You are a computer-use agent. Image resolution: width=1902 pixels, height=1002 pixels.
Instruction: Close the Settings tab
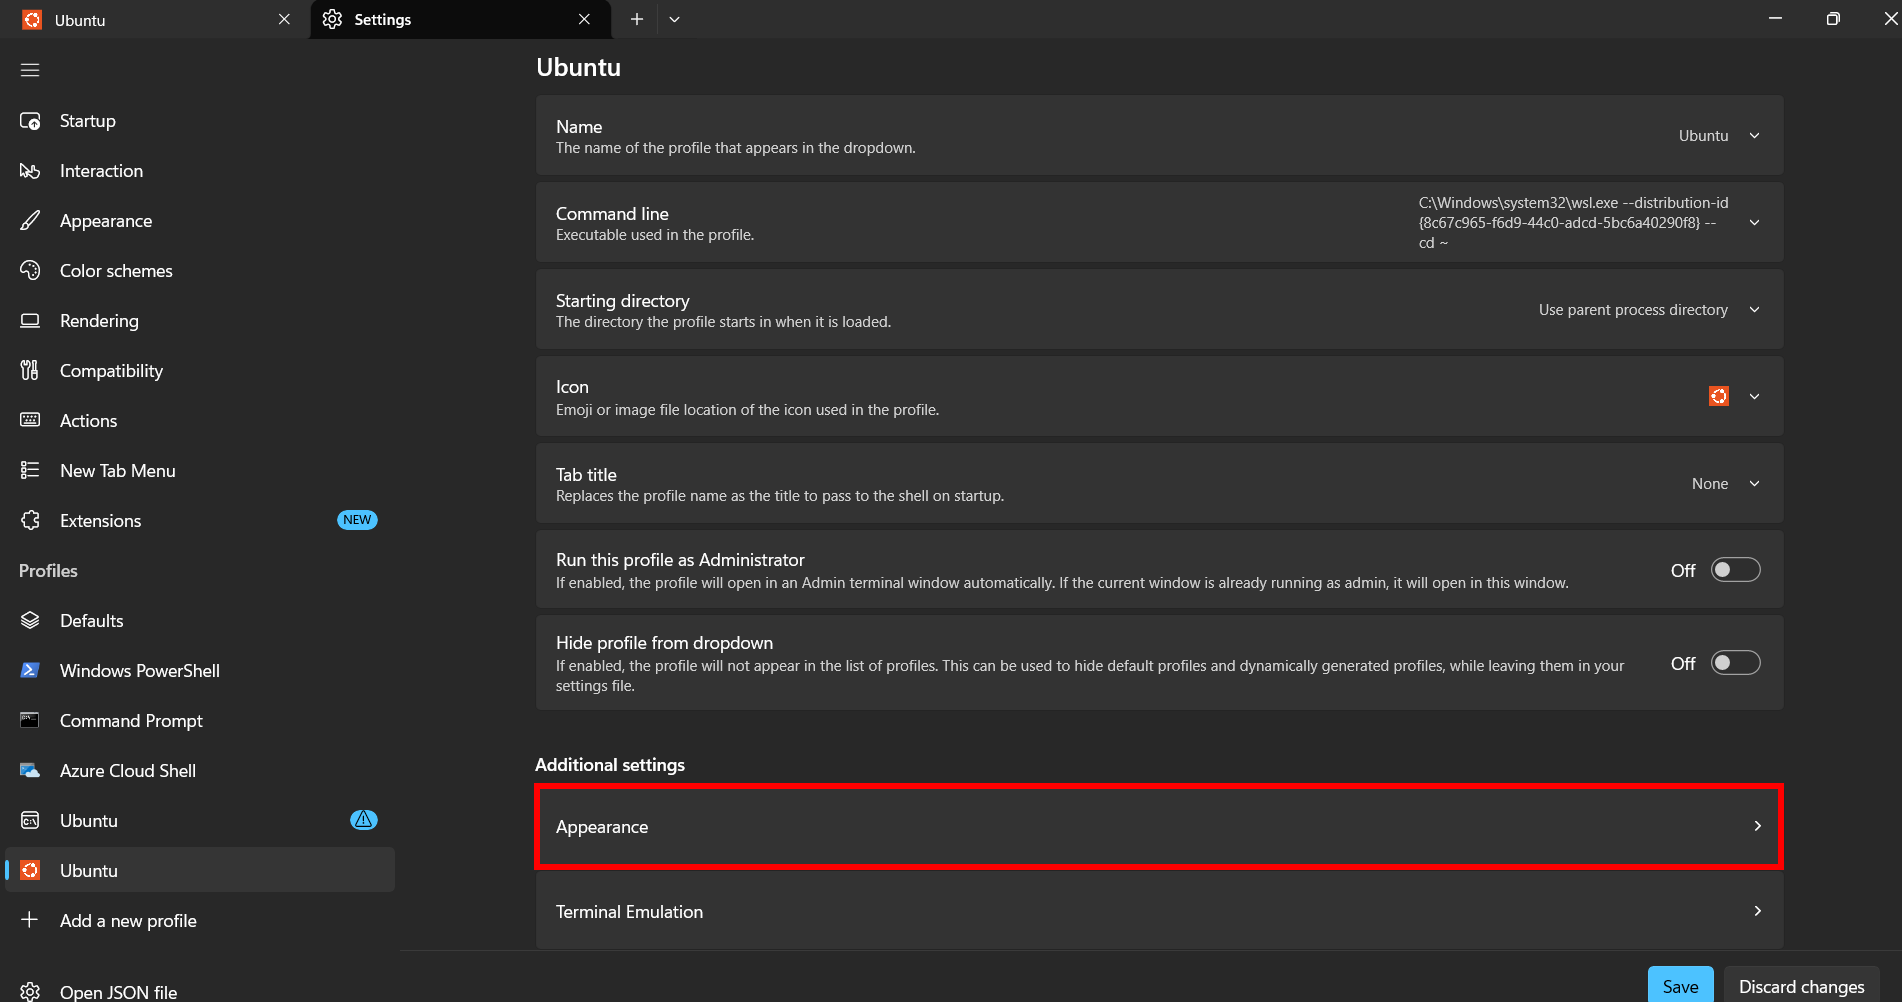[584, 19]
